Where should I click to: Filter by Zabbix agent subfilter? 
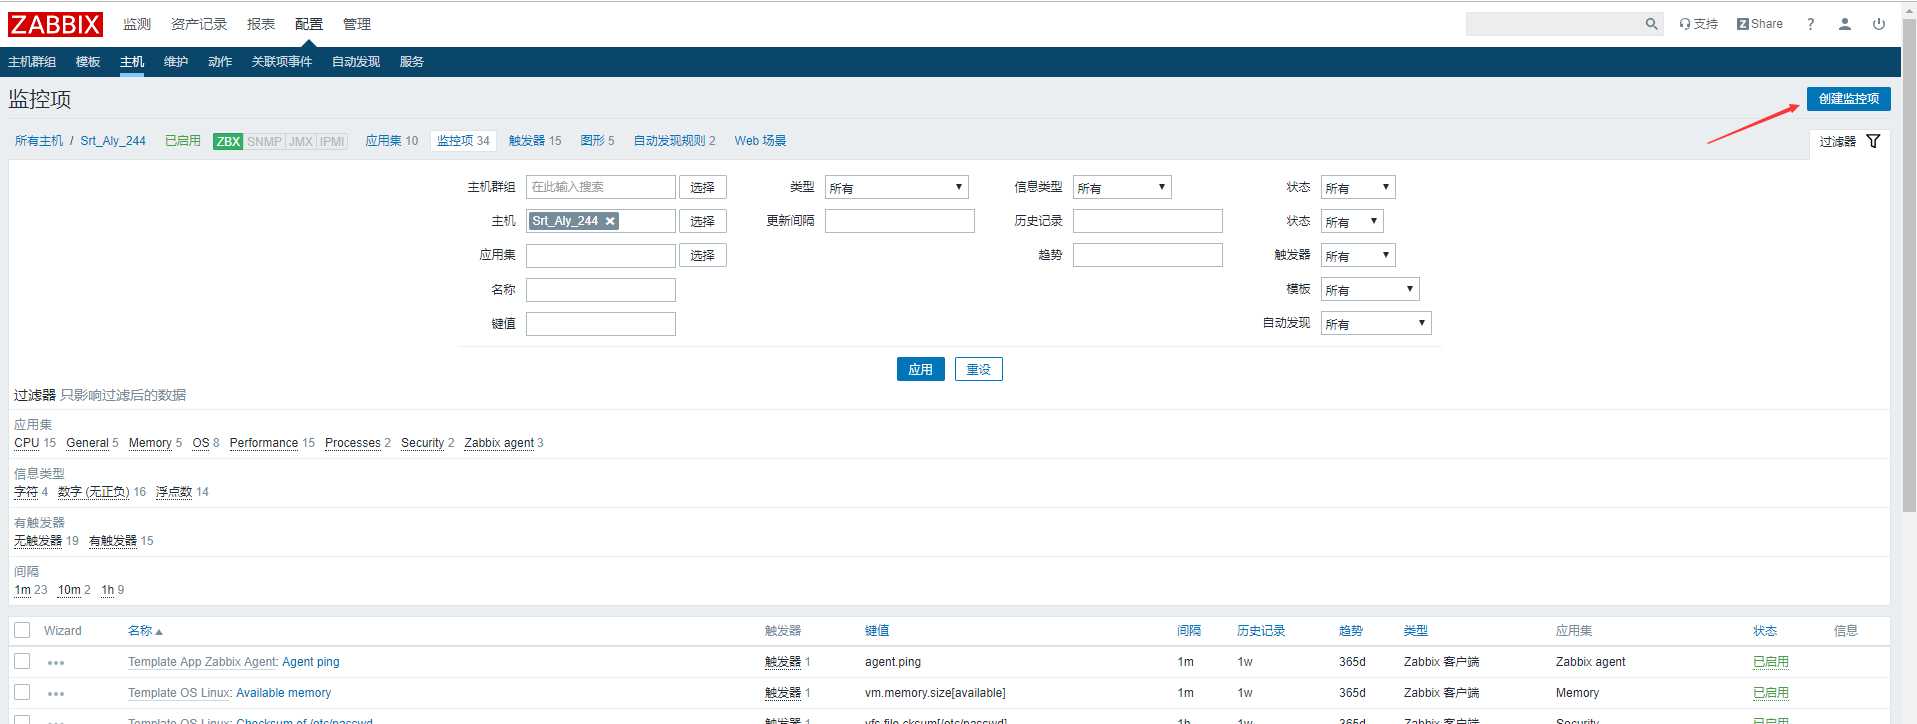(x=499, y=443)
